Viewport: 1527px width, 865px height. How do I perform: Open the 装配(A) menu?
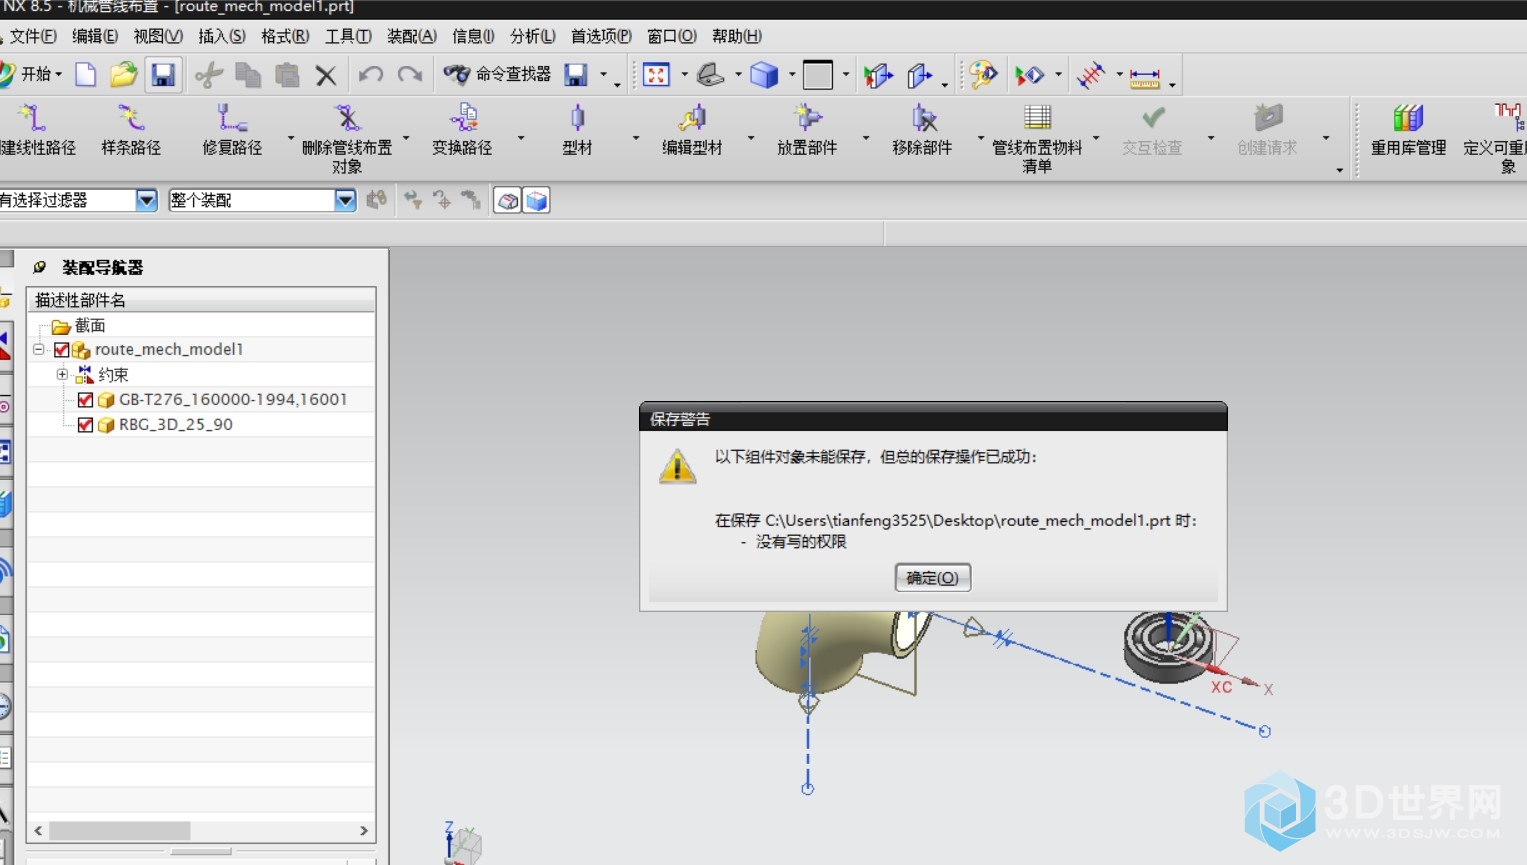[412, 36]
